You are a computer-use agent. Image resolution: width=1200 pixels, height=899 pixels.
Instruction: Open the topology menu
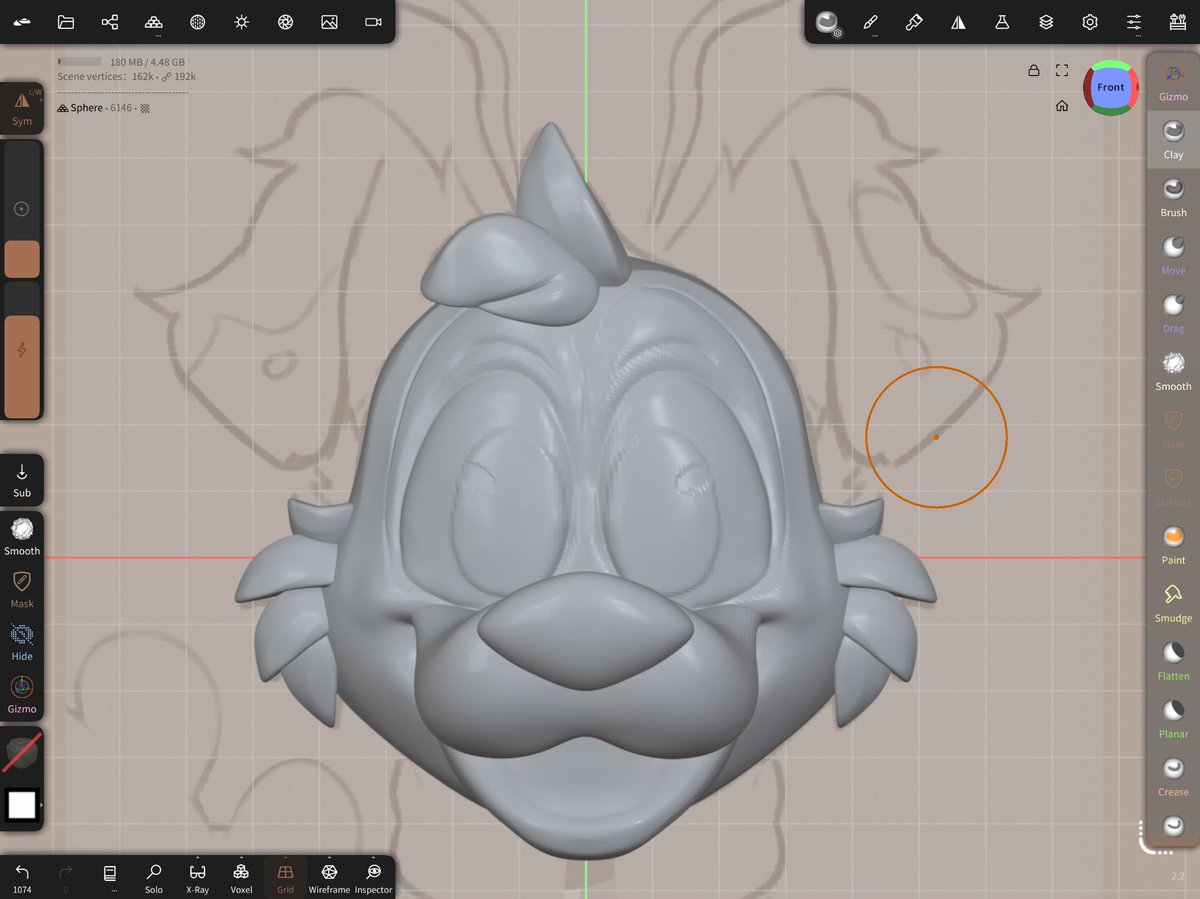153,21
